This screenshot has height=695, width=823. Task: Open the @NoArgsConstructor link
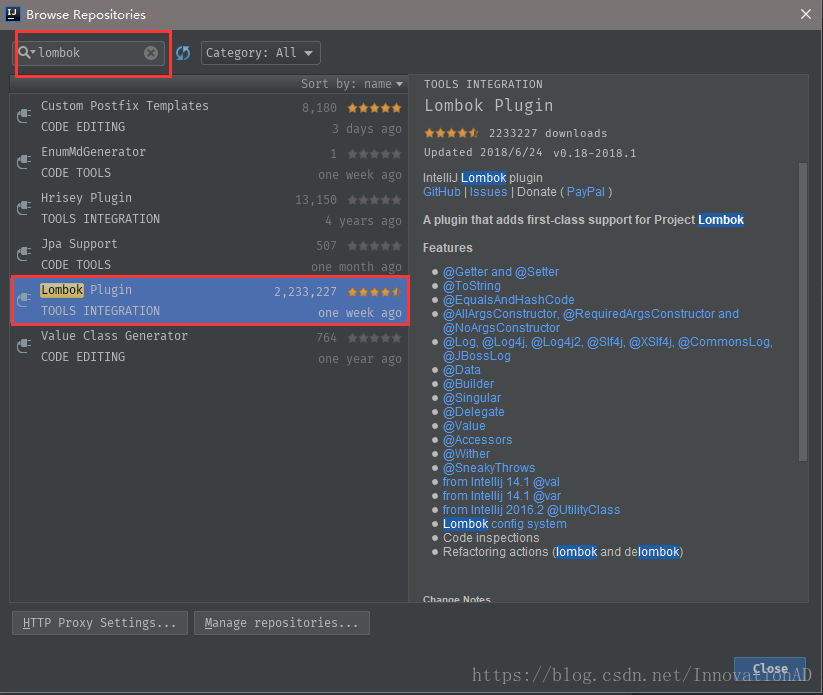tap(501, 328)
